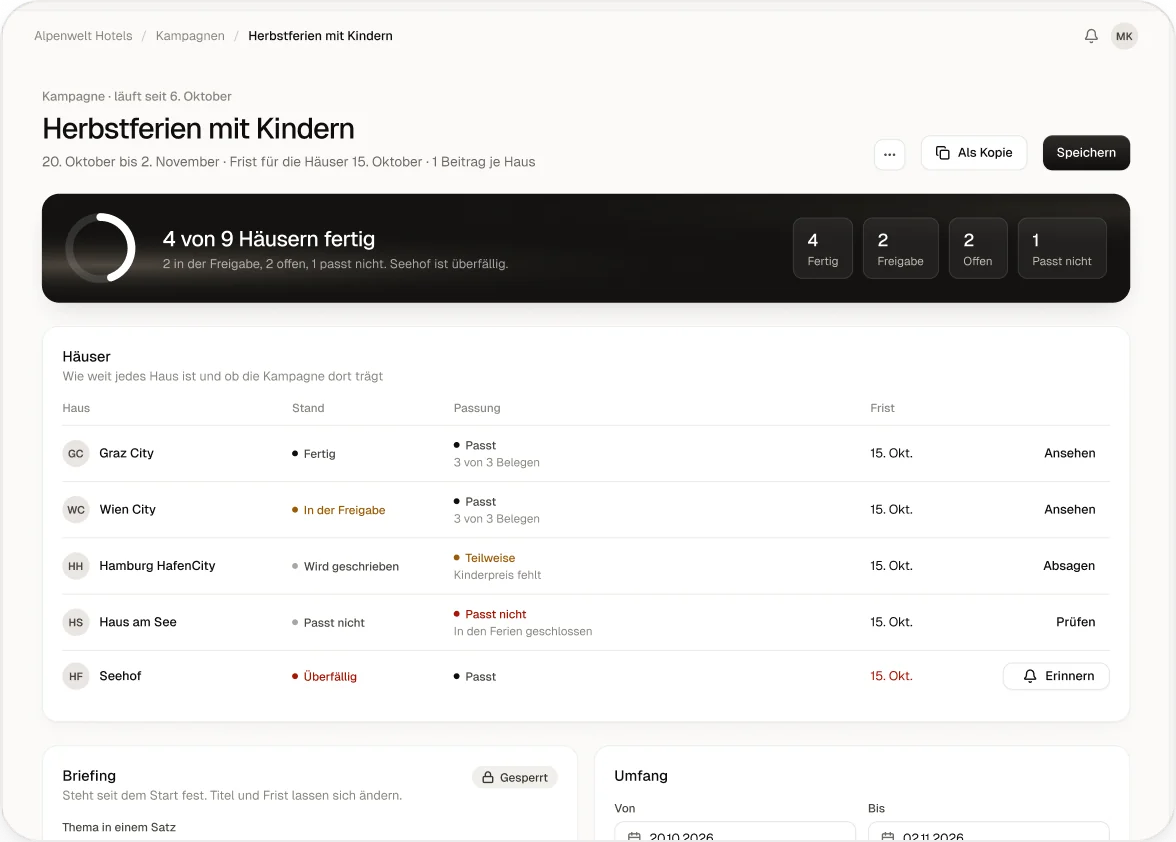Sort by the Frist column header

click(x=882, y=408)
